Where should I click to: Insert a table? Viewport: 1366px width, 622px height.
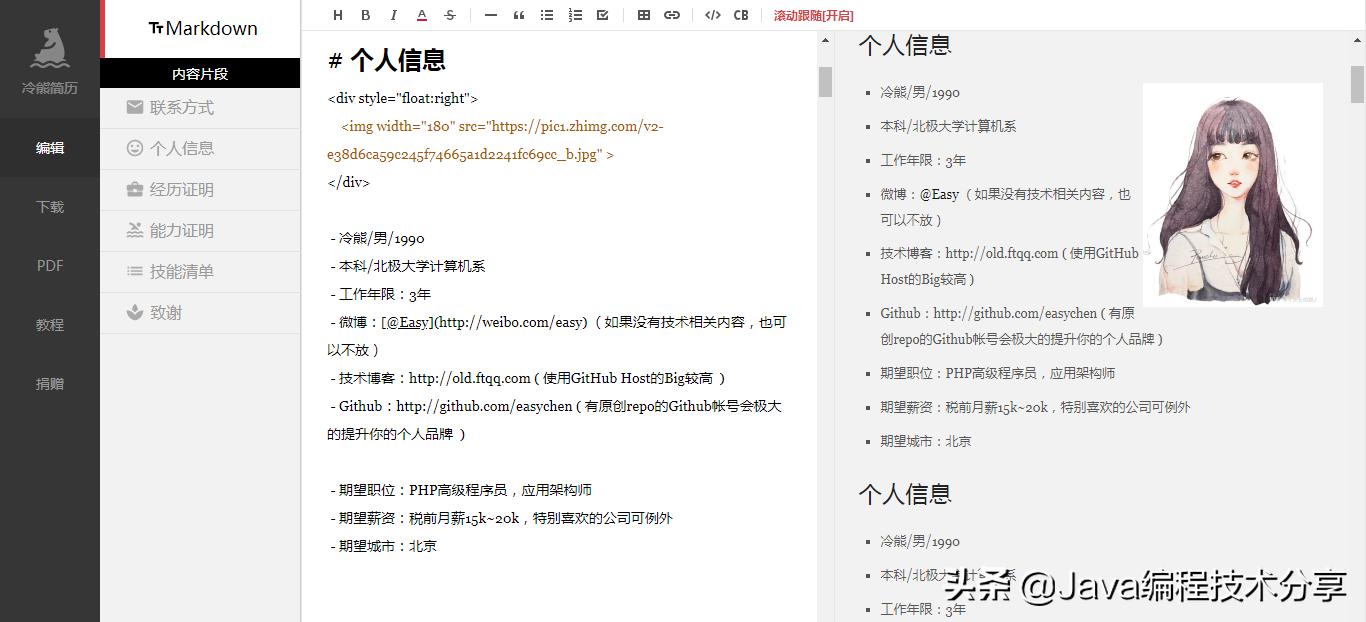click(x=643, y=15)
